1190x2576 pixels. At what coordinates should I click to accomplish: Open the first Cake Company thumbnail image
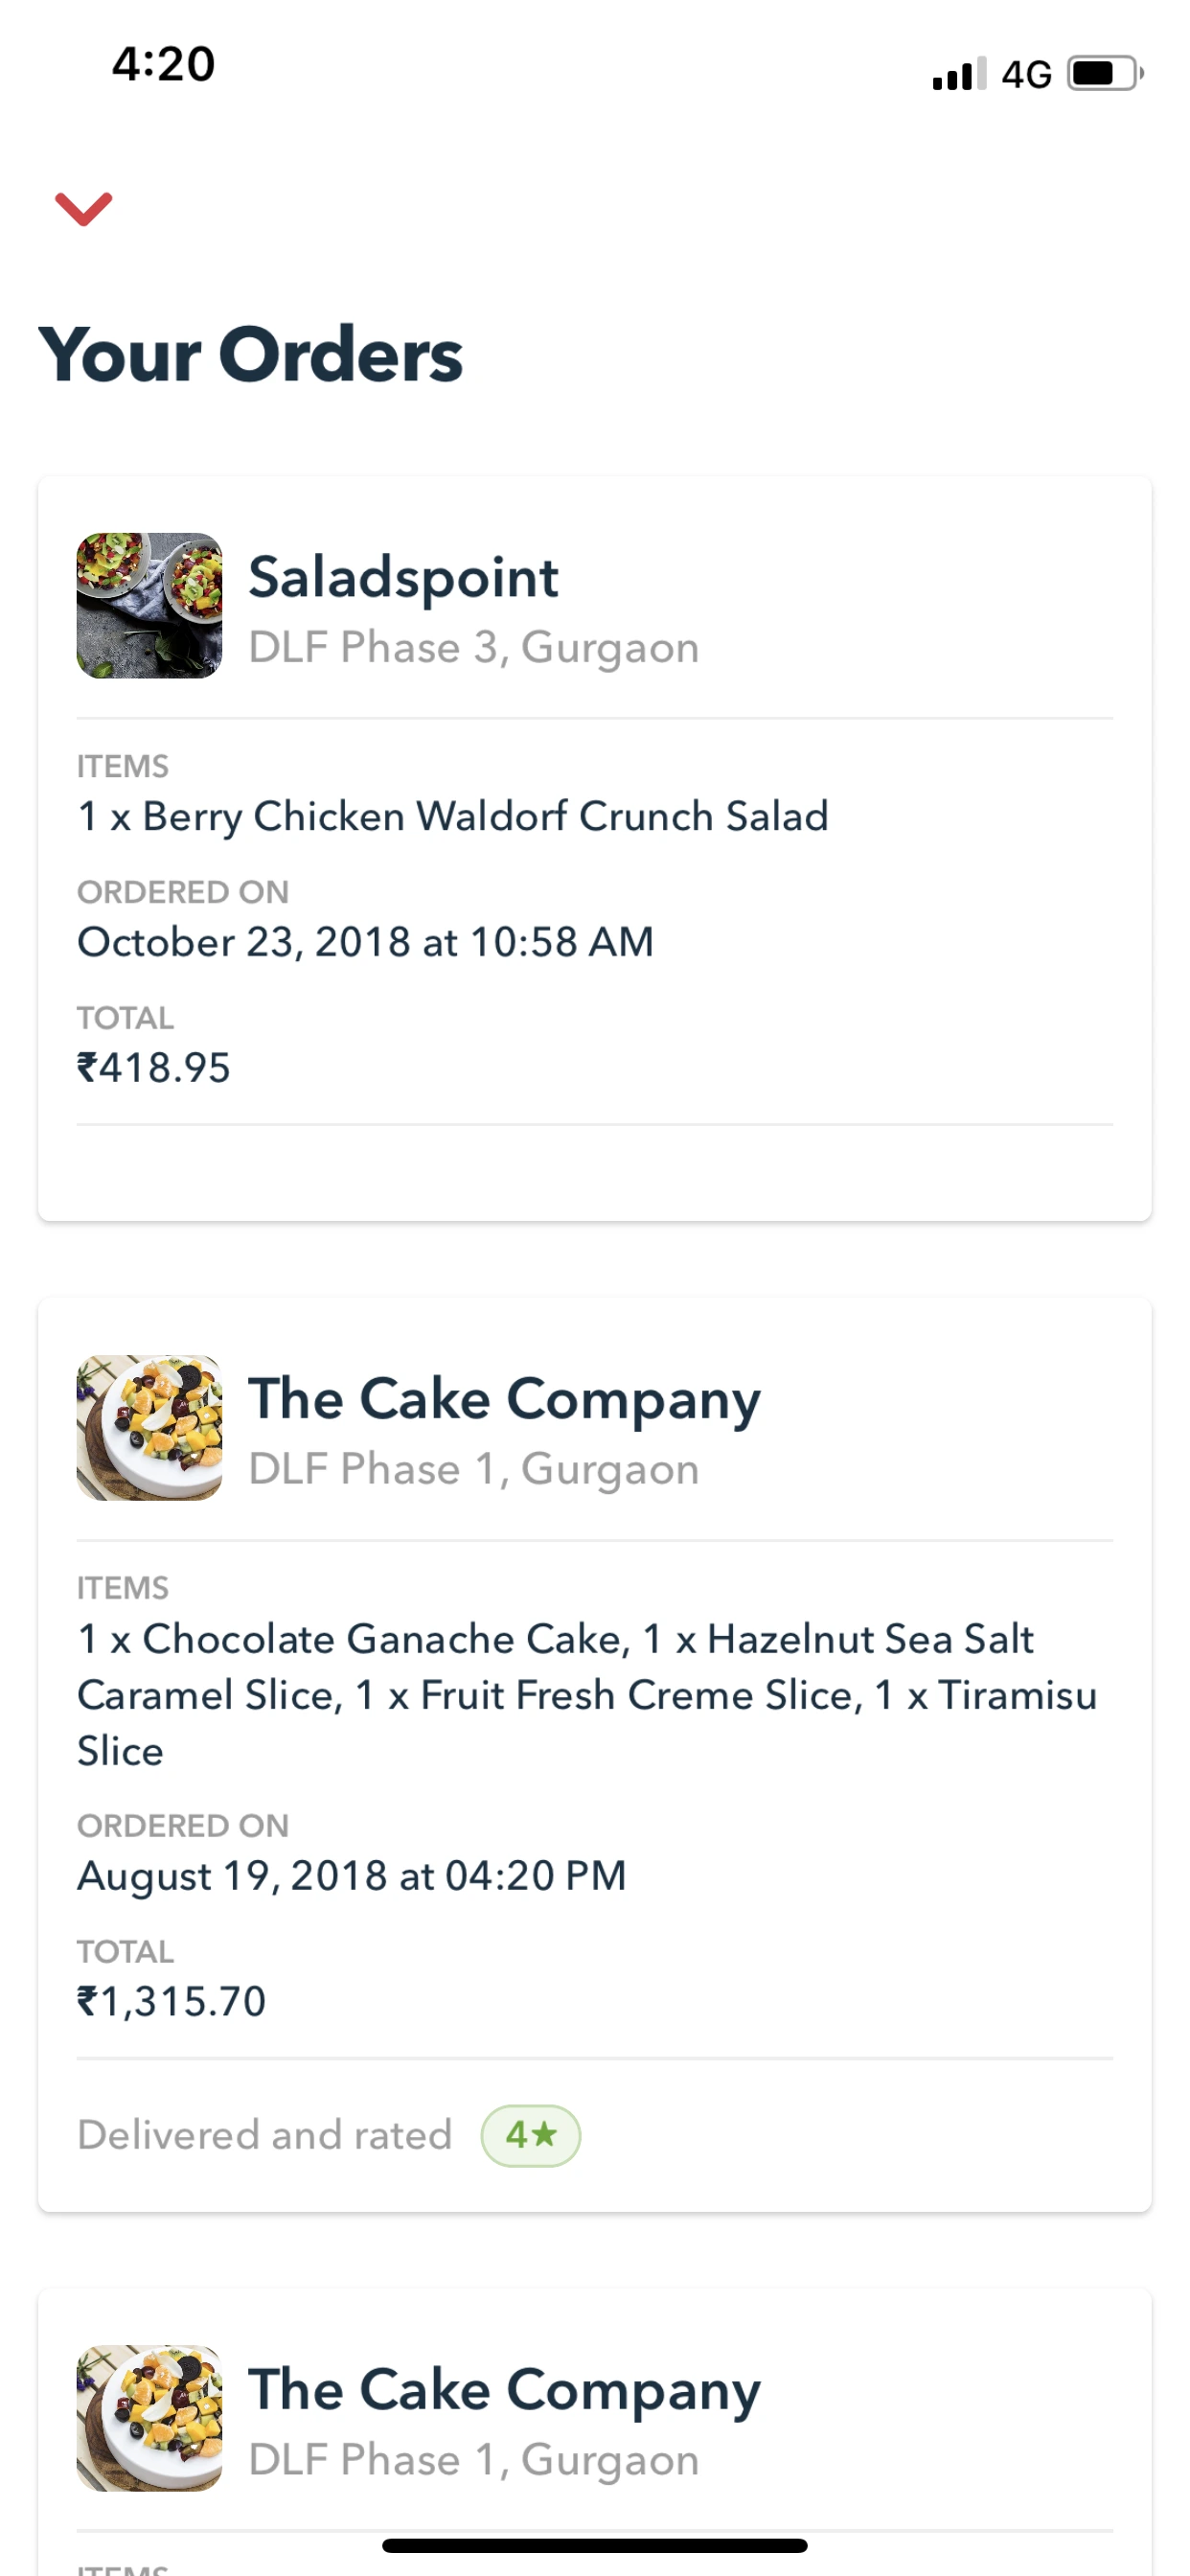point(149,1428)
